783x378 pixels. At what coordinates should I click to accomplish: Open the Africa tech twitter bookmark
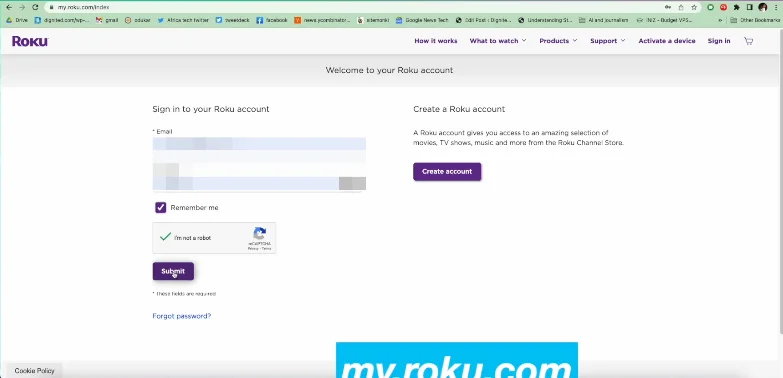click(183, 20)
